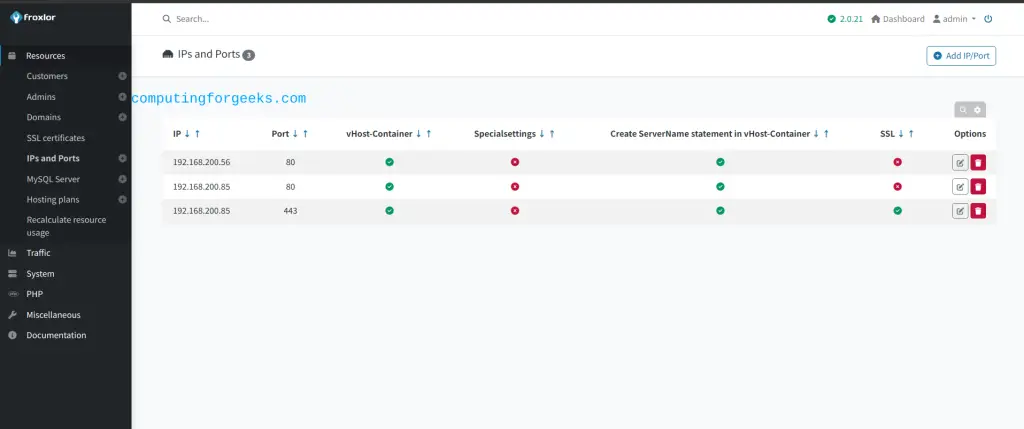Click version 2.0.21 status indicator

click(845, 19)
